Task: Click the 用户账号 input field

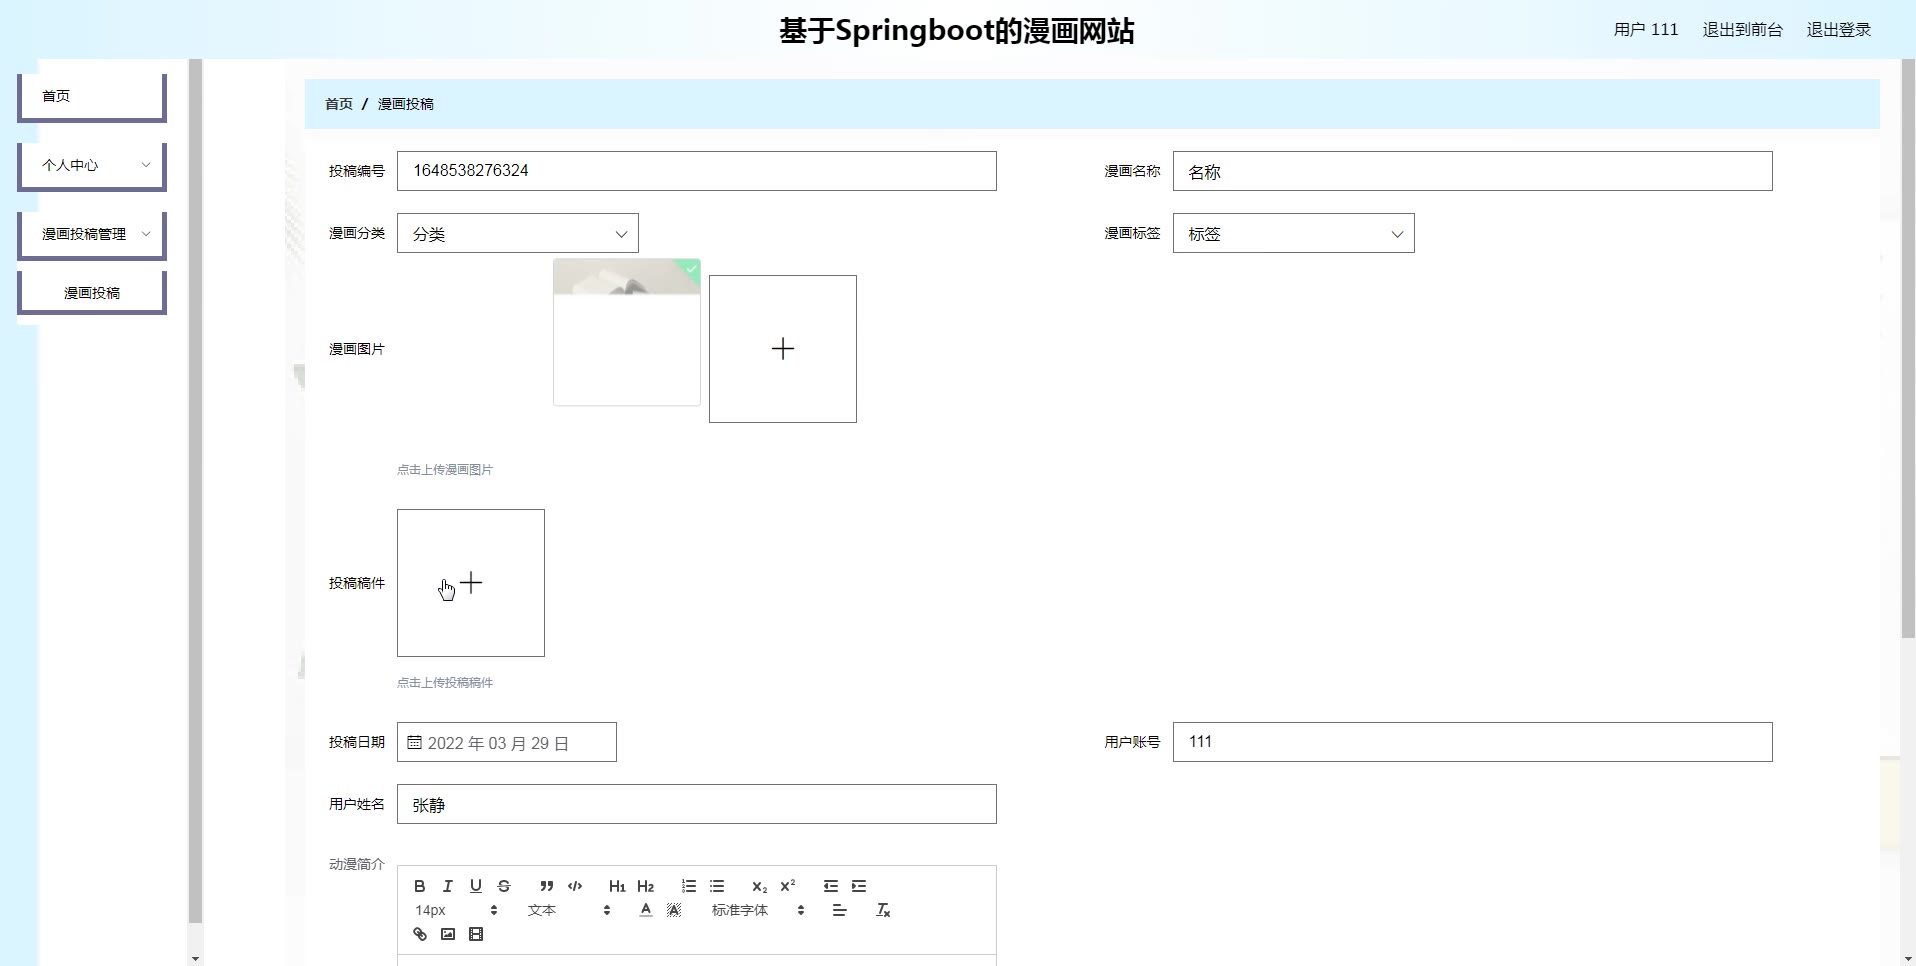Action: [x=1473, y=742]
